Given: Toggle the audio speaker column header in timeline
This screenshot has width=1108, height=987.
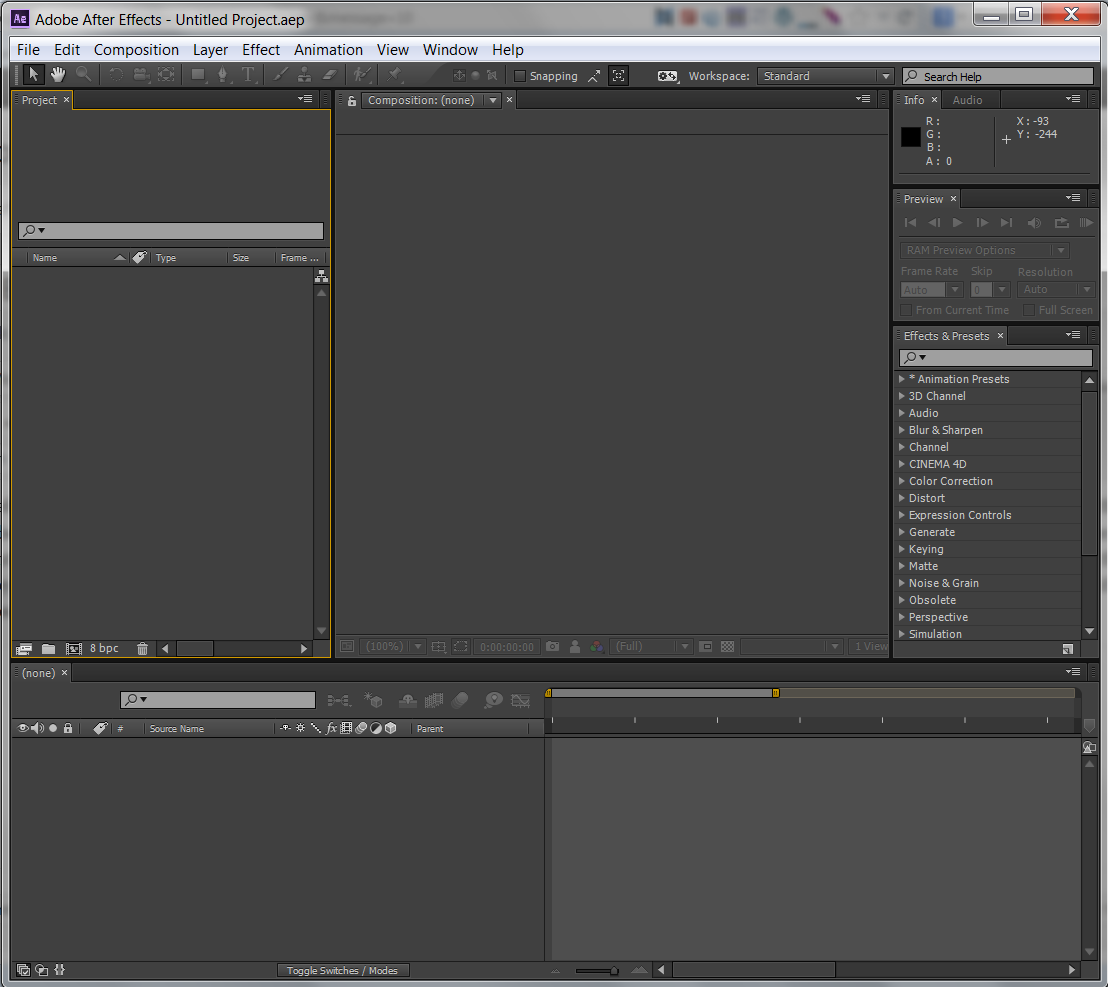Looking at the screenshot, I should (37, 728).
